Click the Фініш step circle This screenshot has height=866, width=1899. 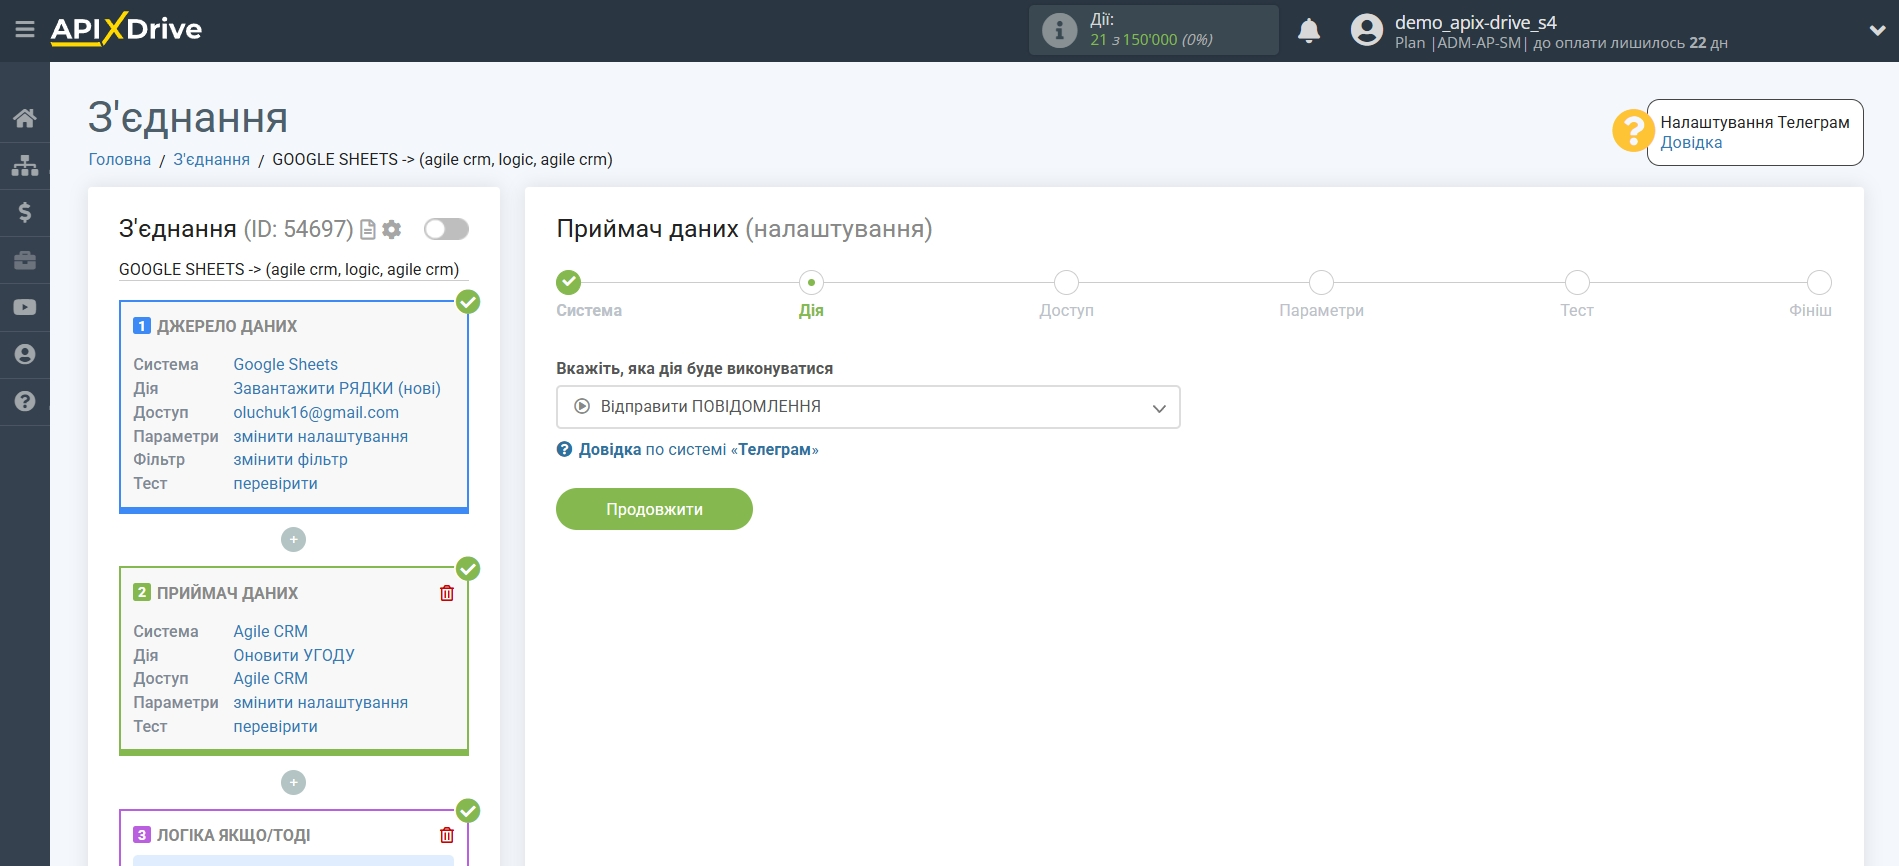tap(1819, 282)
